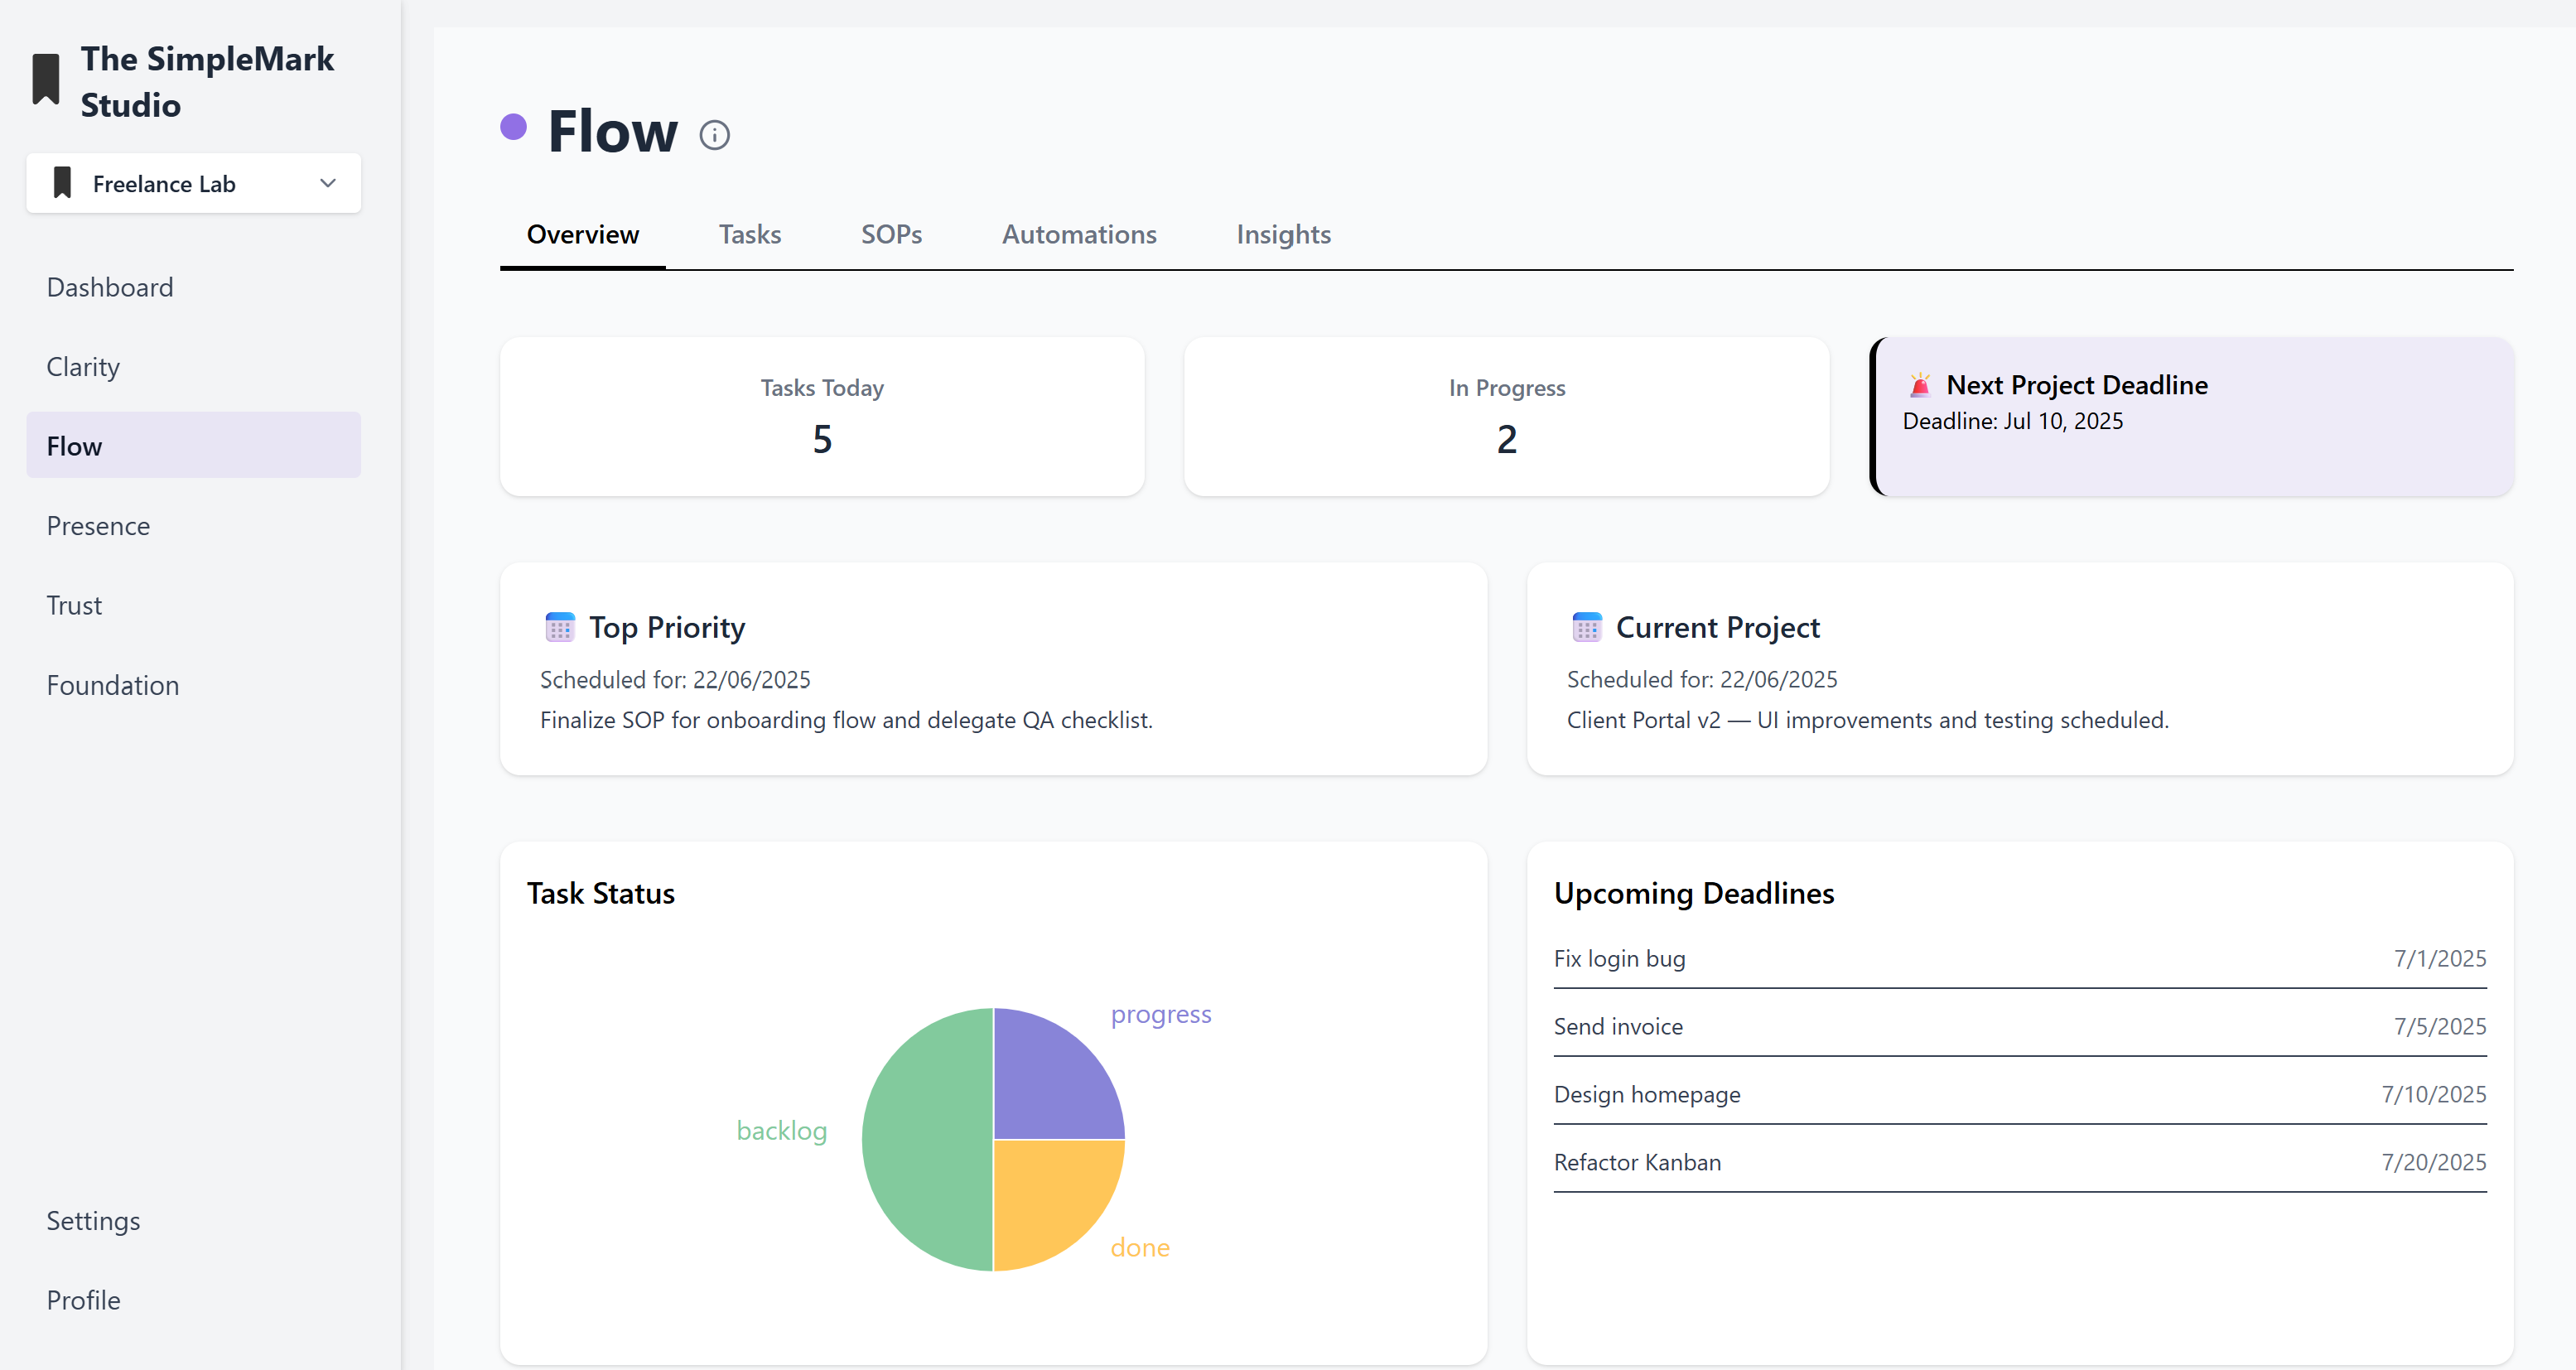This screenshot has height=1370, width=2576.
Task: Click the 7/10/2025 deadline date
Action: point(2434,1095)
